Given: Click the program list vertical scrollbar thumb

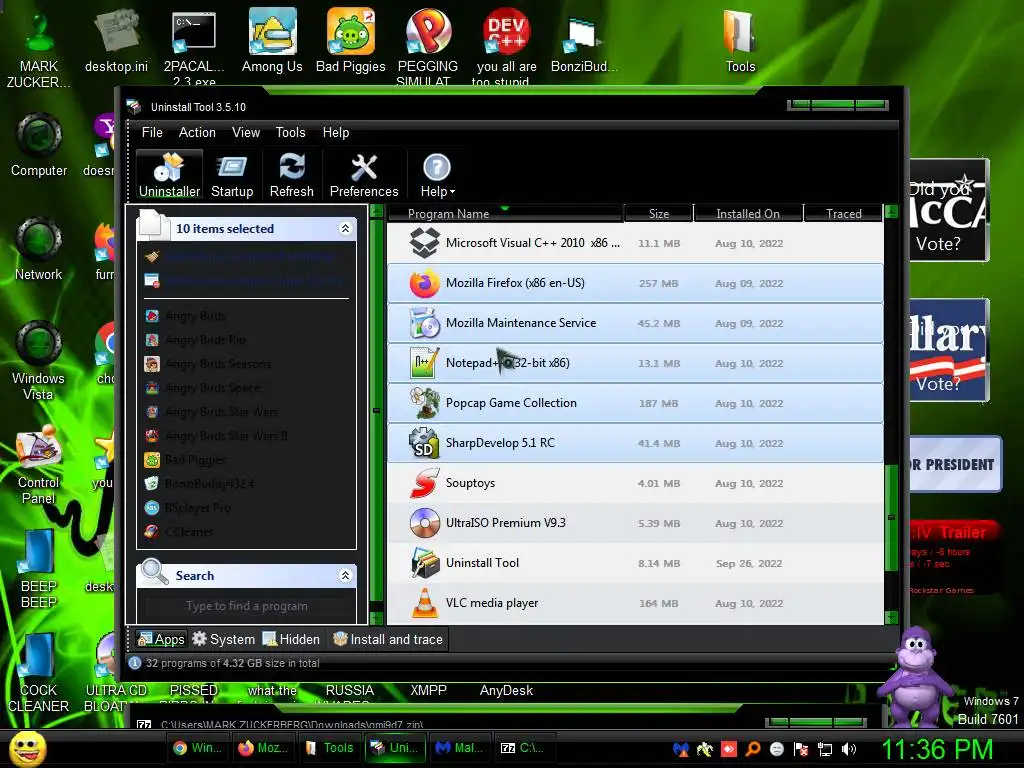Looking at the screenshot, I should [891, 517].
